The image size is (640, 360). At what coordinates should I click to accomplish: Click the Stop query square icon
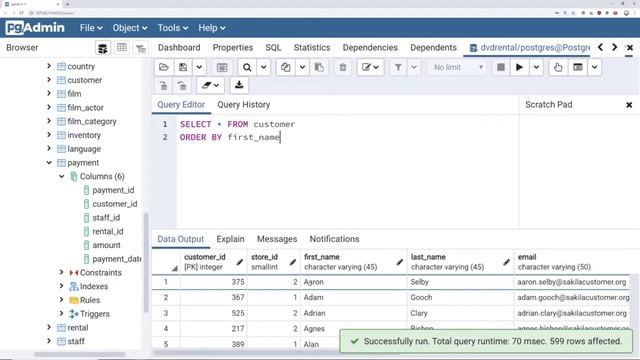tap(501, 67)
